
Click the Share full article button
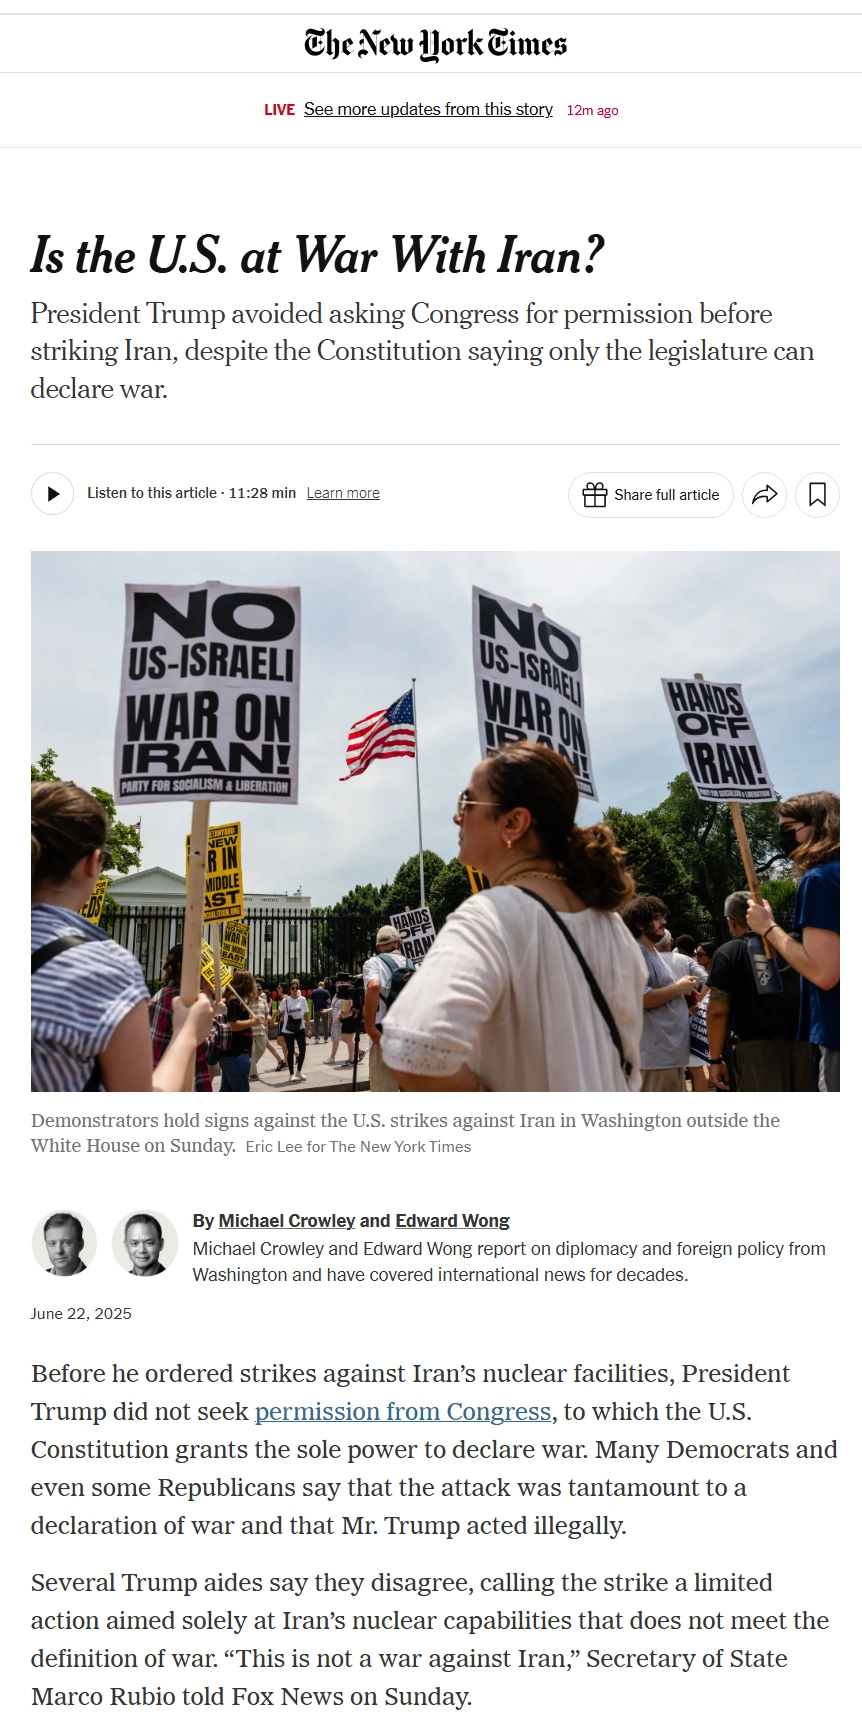[651, 495]
